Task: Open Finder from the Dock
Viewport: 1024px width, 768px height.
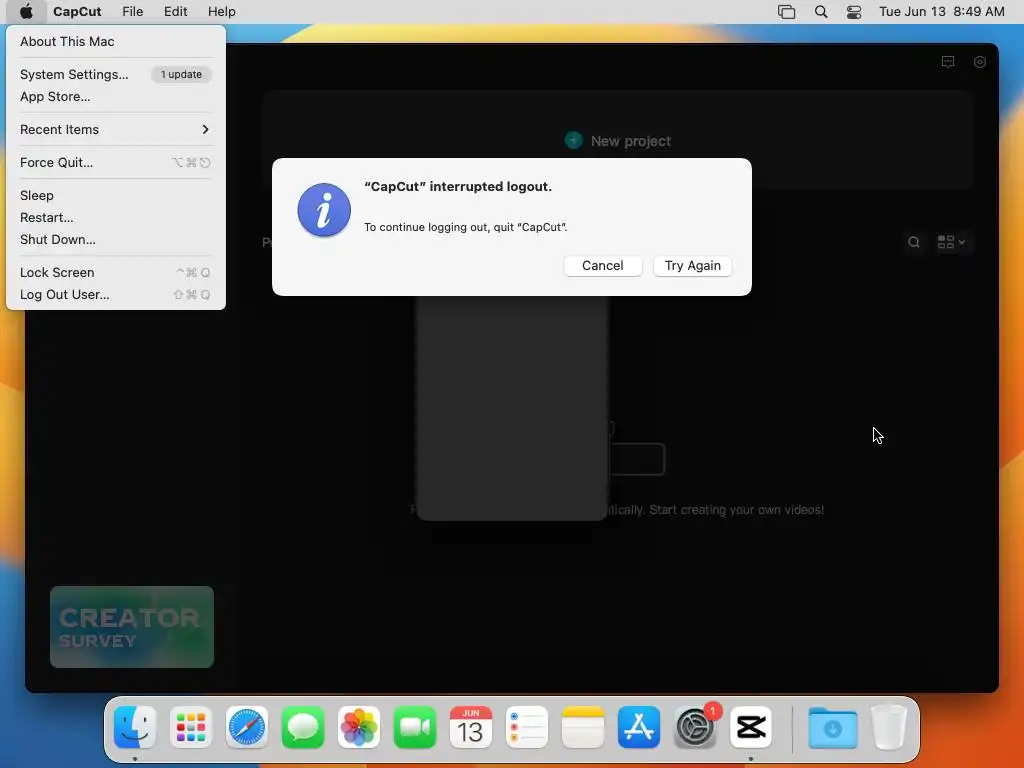Action: pos(135,728)
